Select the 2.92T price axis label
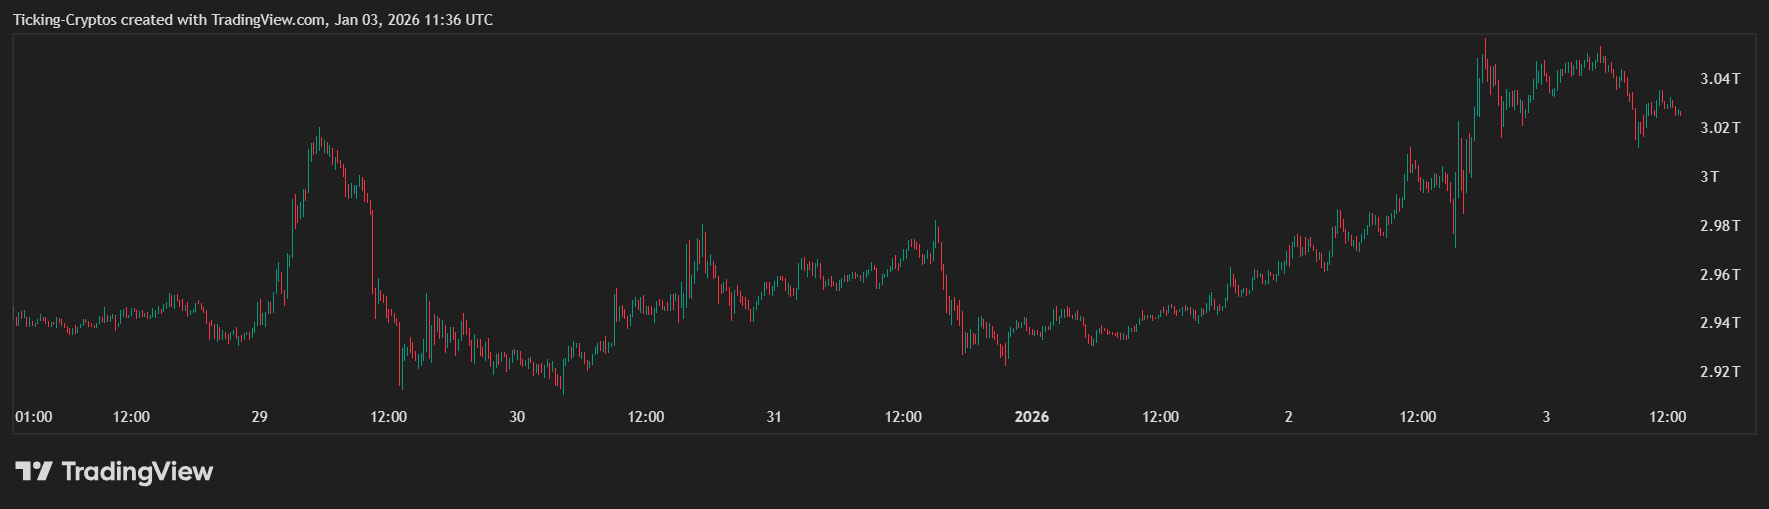Image resolution: width=1769 pixels, height=509 pixels. point(1720,372)
